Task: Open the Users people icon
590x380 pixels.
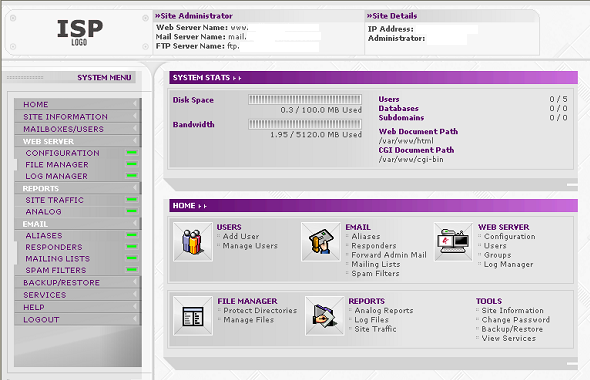Action: [x=193, y=242]
